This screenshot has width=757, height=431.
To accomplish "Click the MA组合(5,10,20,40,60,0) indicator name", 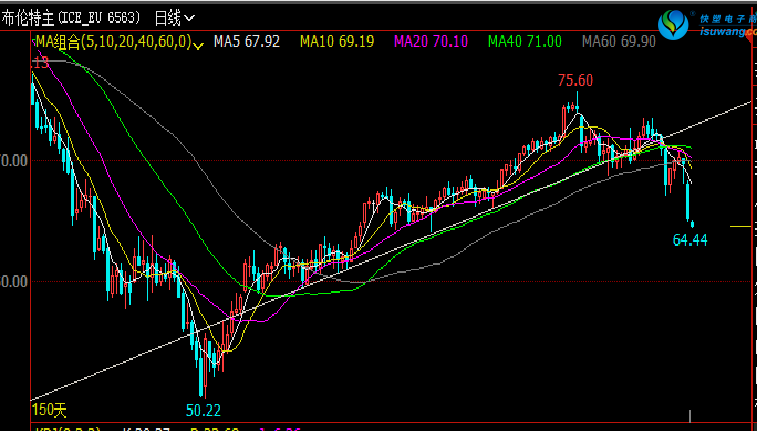I will click(x=112, y=42).
